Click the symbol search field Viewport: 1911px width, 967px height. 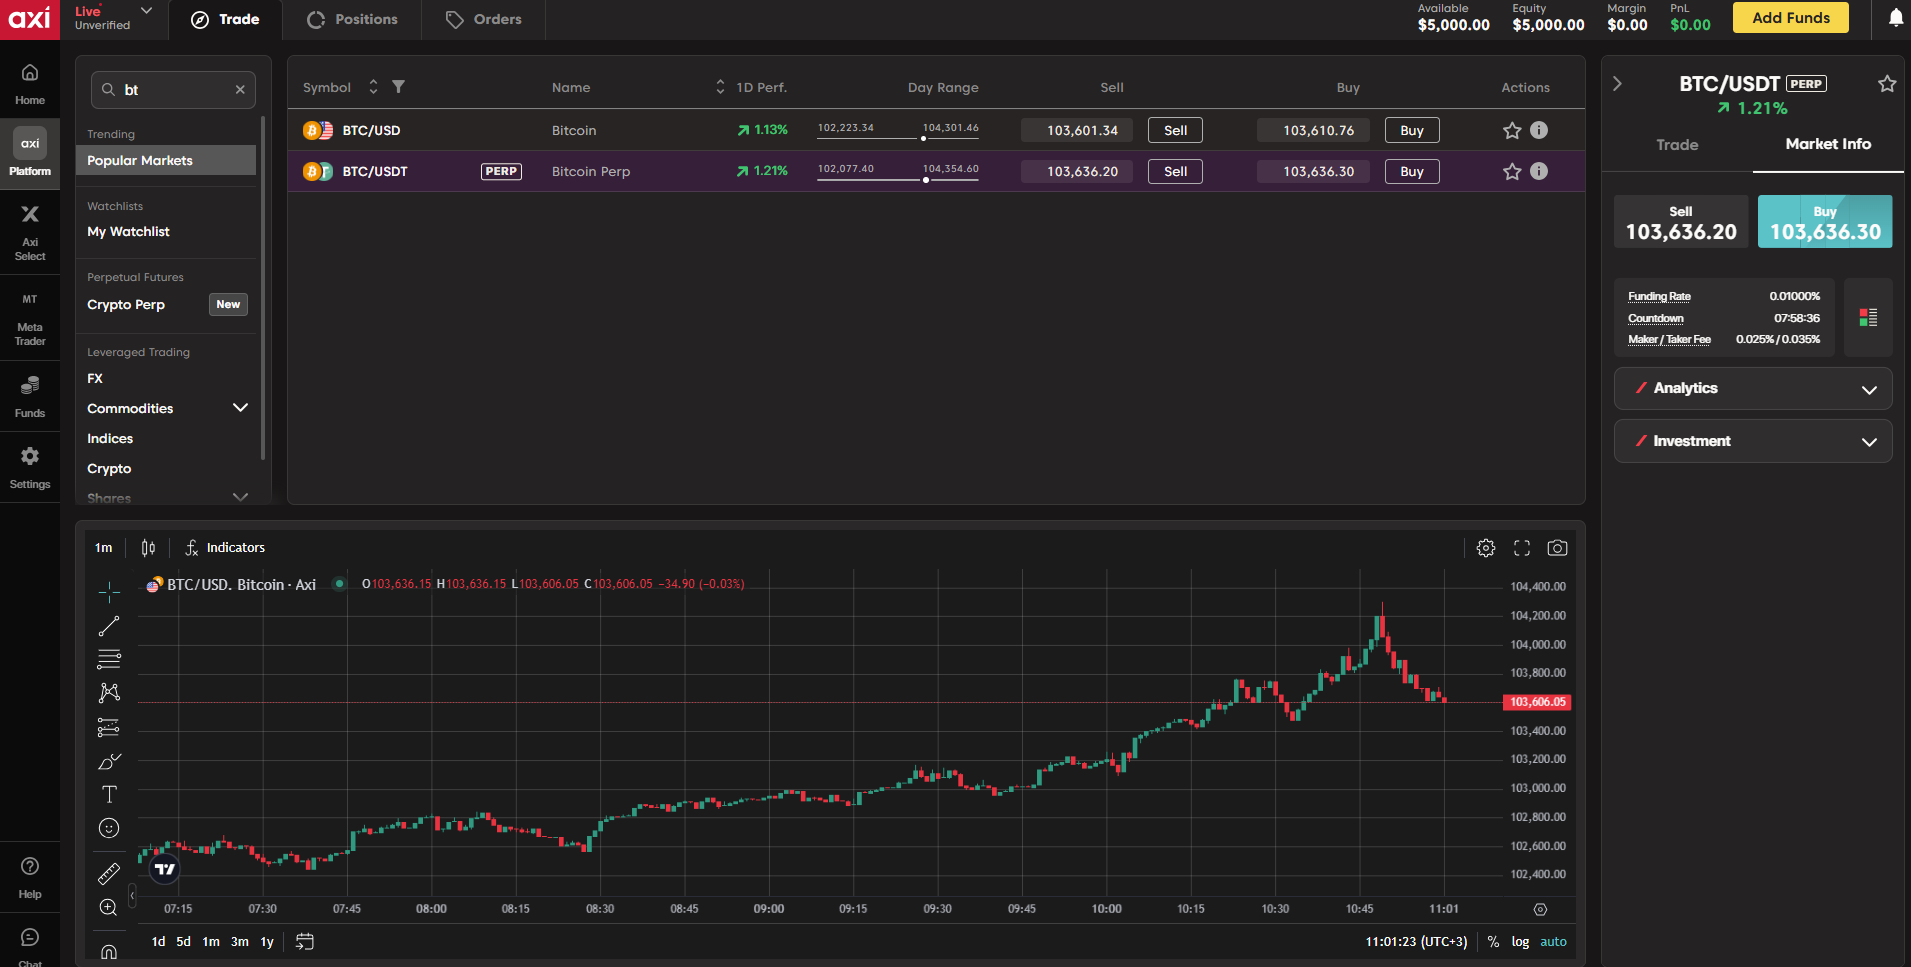174,90
